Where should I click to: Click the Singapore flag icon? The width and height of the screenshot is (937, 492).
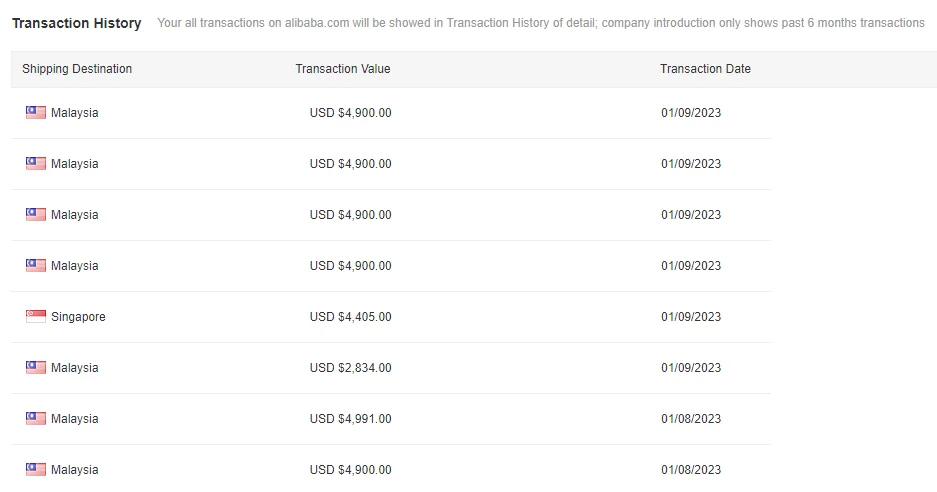36,317
